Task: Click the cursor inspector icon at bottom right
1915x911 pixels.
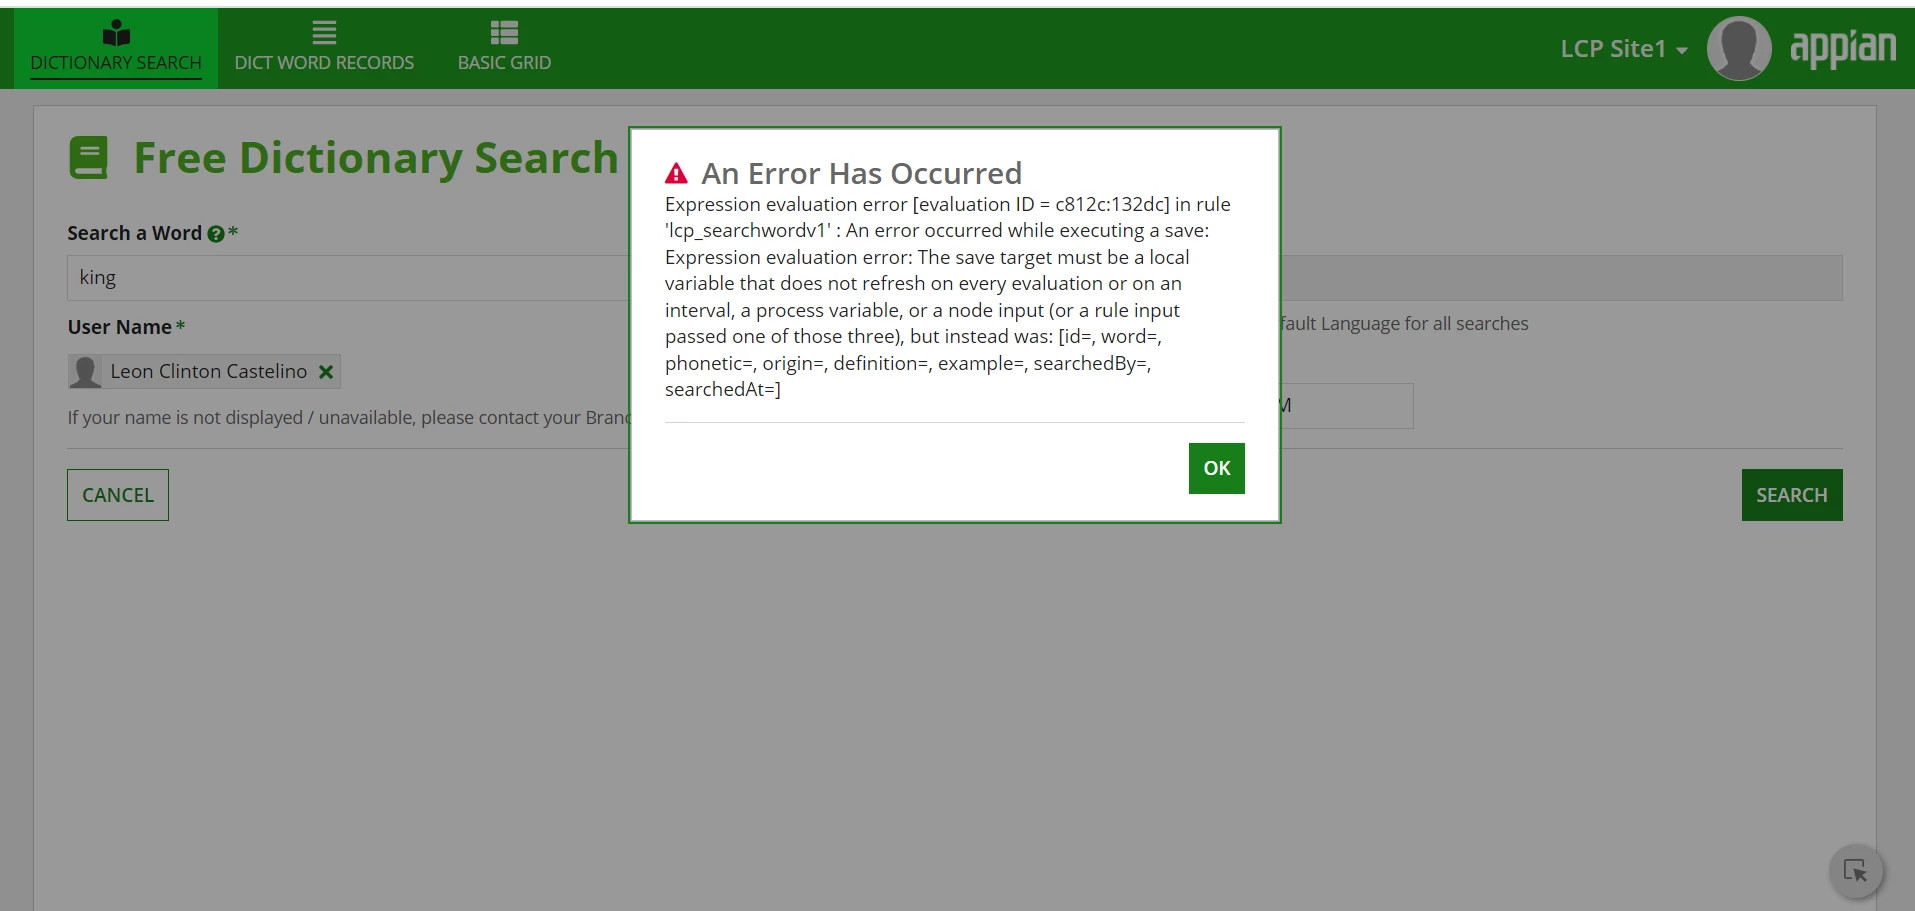Action: [x=1856, y=871]
